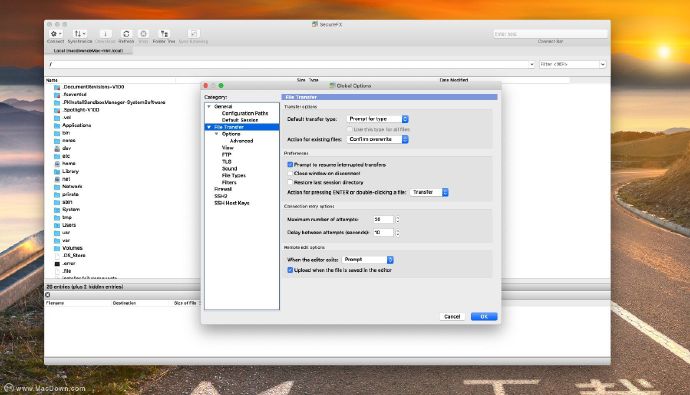Click the Cancel button
This screenshot has width=690, height=395.
click(452, 316)
